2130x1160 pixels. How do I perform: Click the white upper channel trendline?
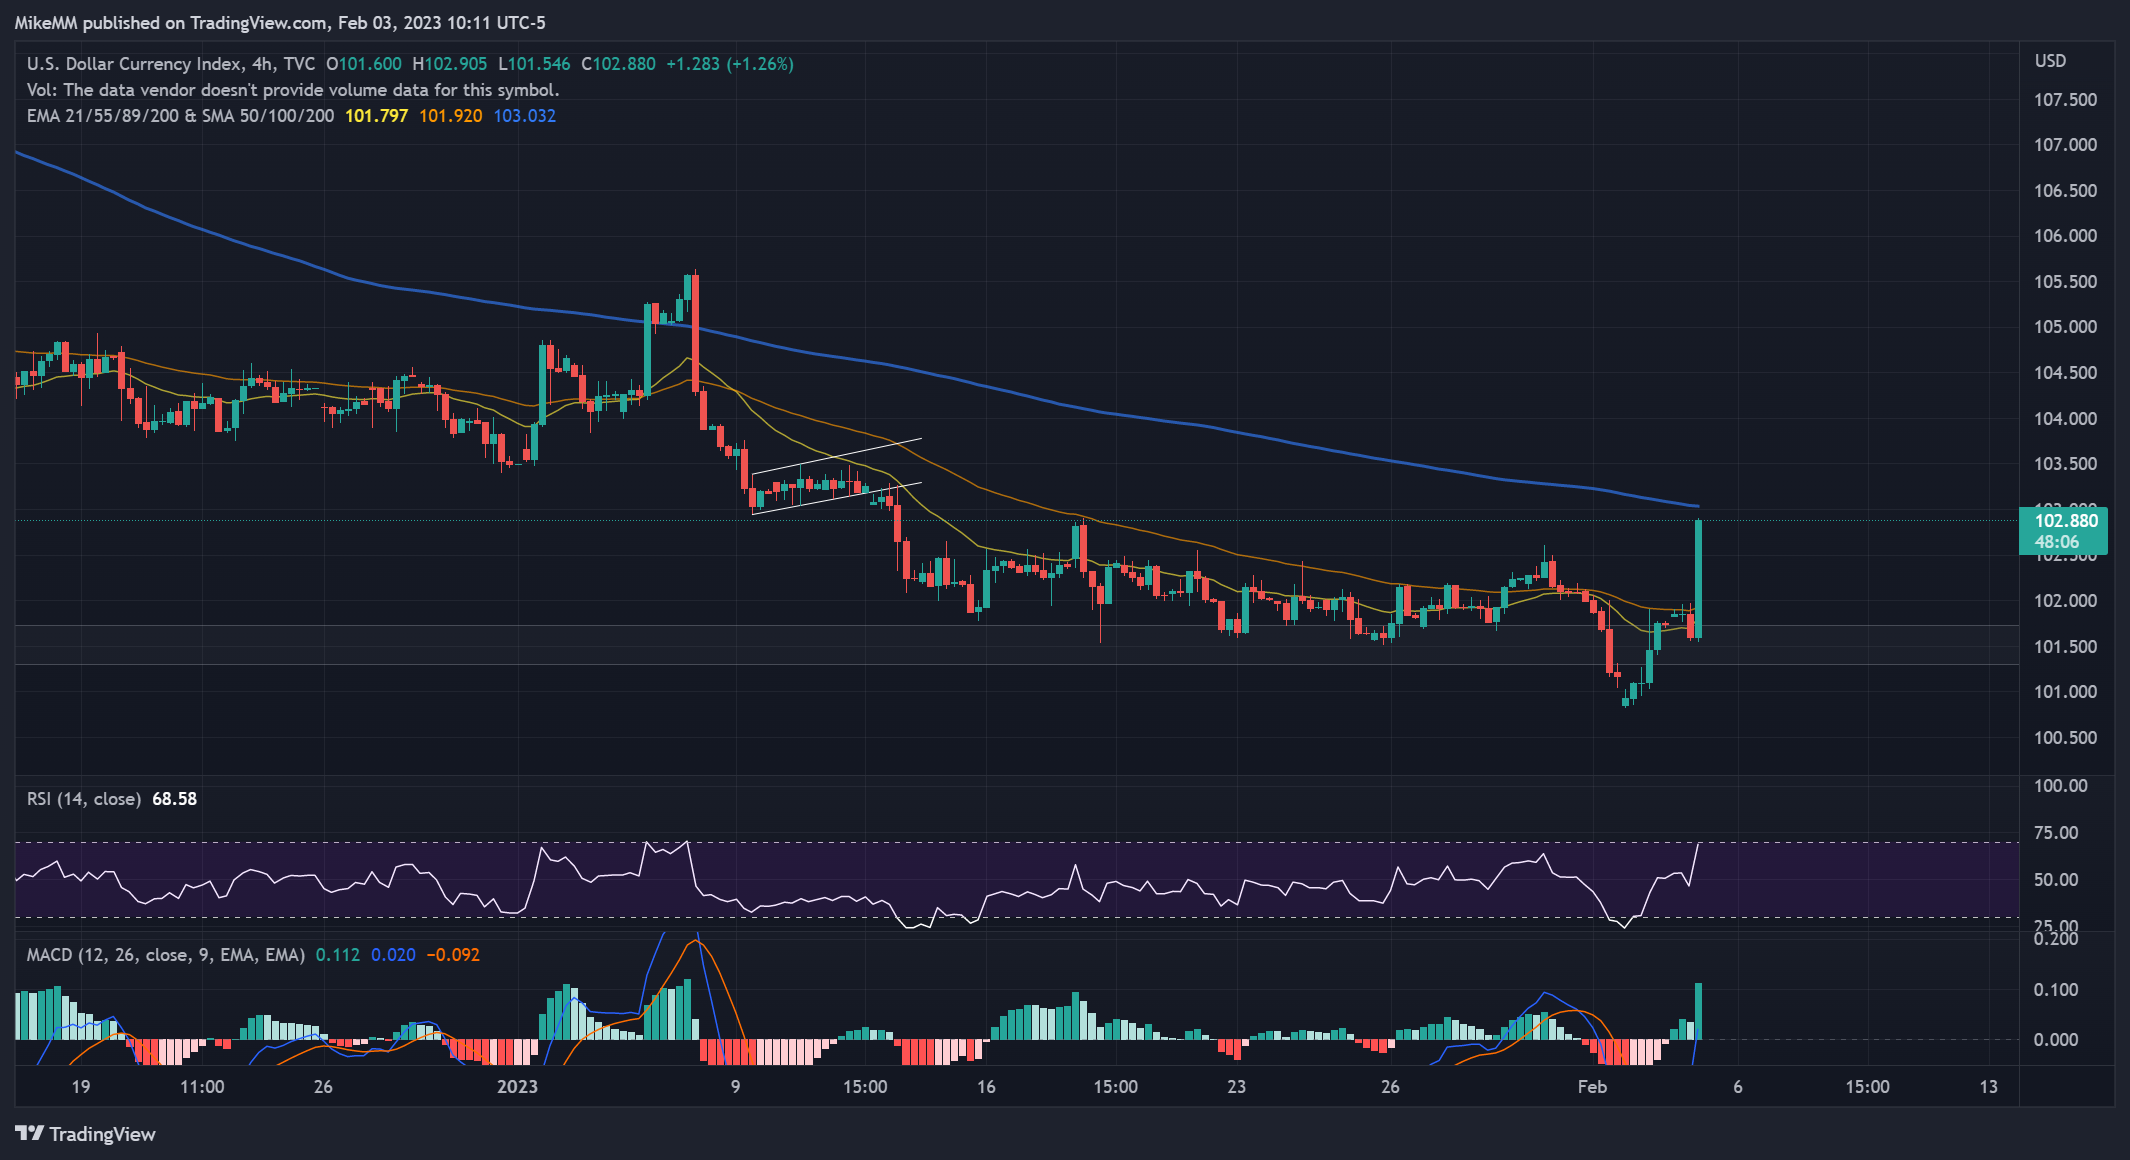point(836,455)
